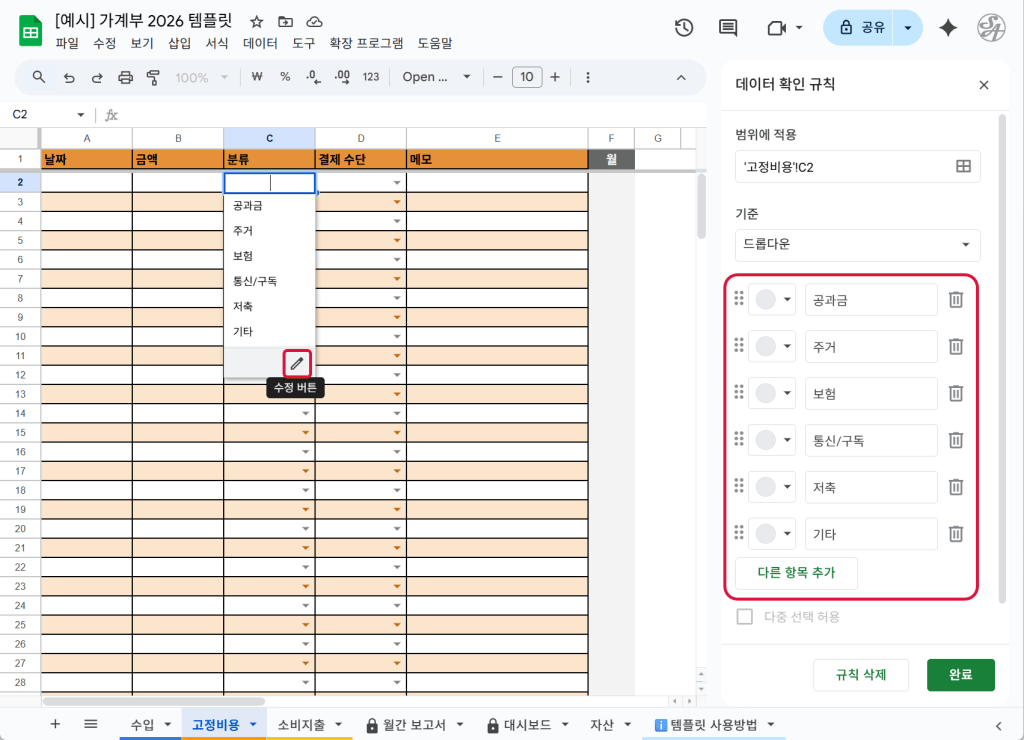Click the 다른 항목 추가 button
The height and width of the screenshot is (740, 1024).
[x=796, y=573]
